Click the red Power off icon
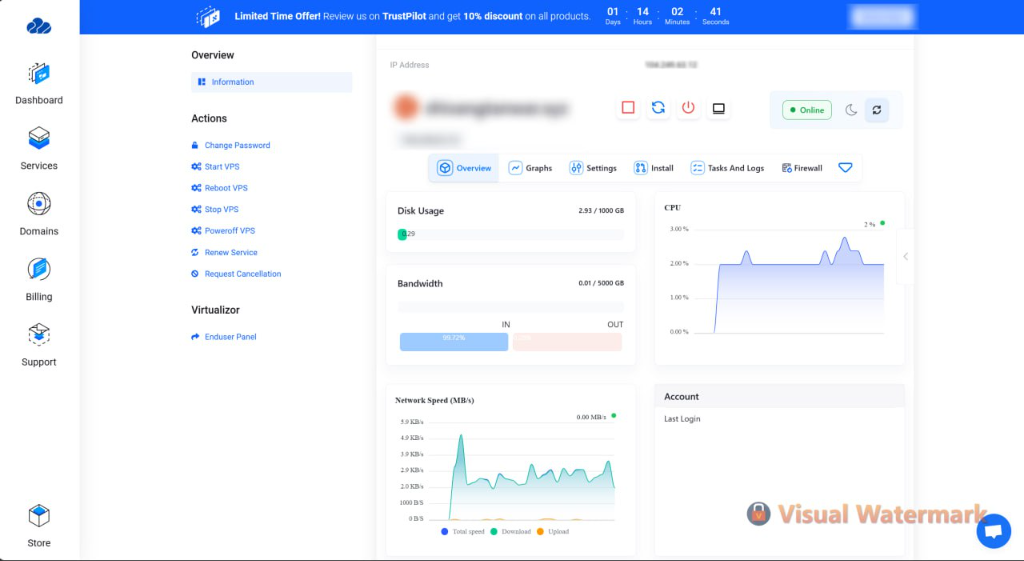This screenshot has height=561, width=1024. click(x=688, y=108)
